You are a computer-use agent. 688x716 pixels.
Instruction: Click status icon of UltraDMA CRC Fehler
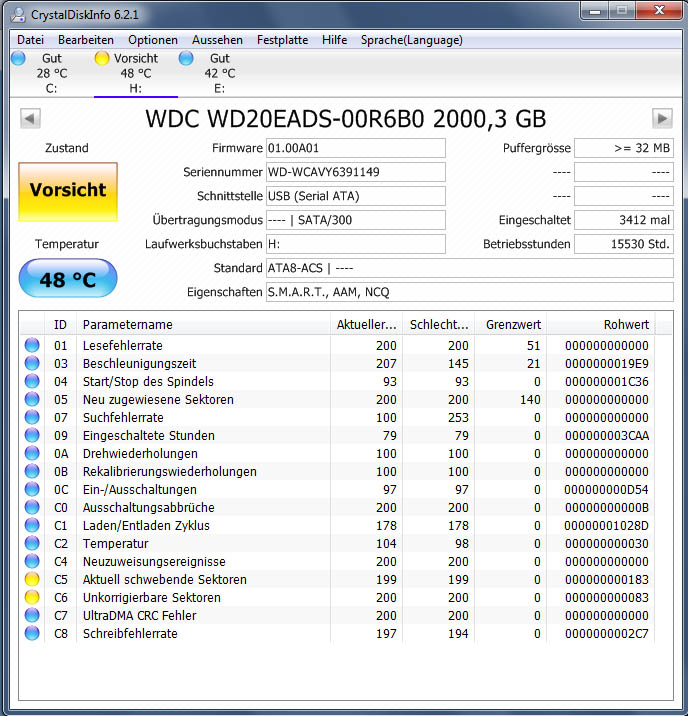click(32, 616)
